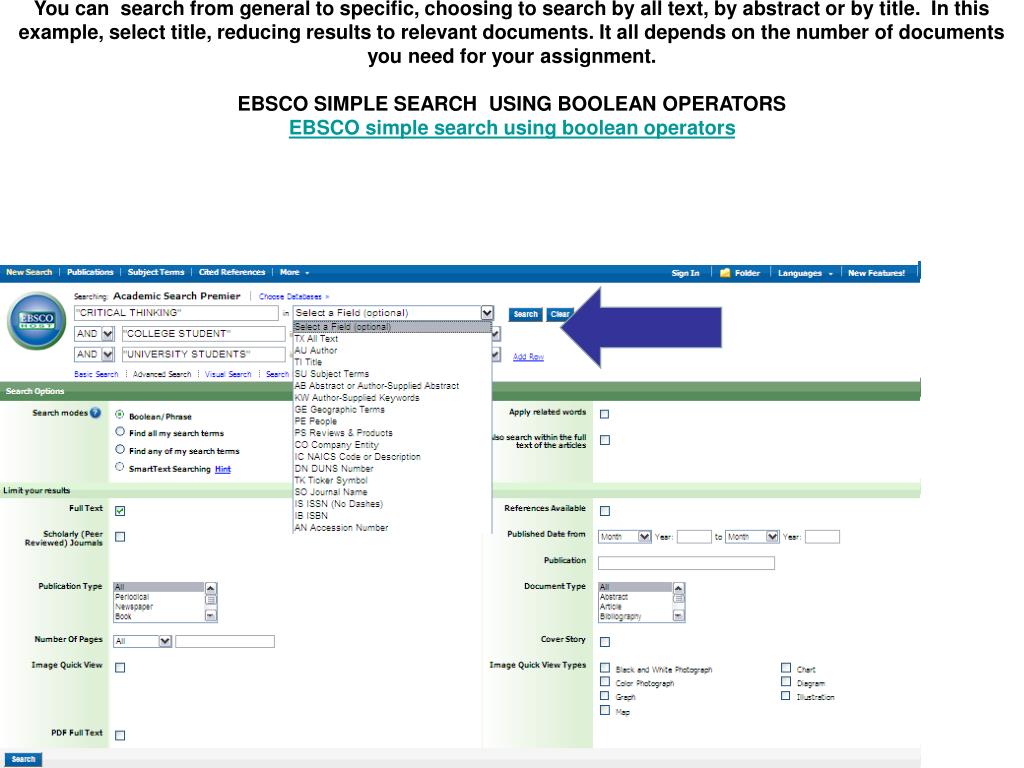Choose SO Journal Name option
Viewport: 1024px width, 768px height.
[x=392, y=492]
